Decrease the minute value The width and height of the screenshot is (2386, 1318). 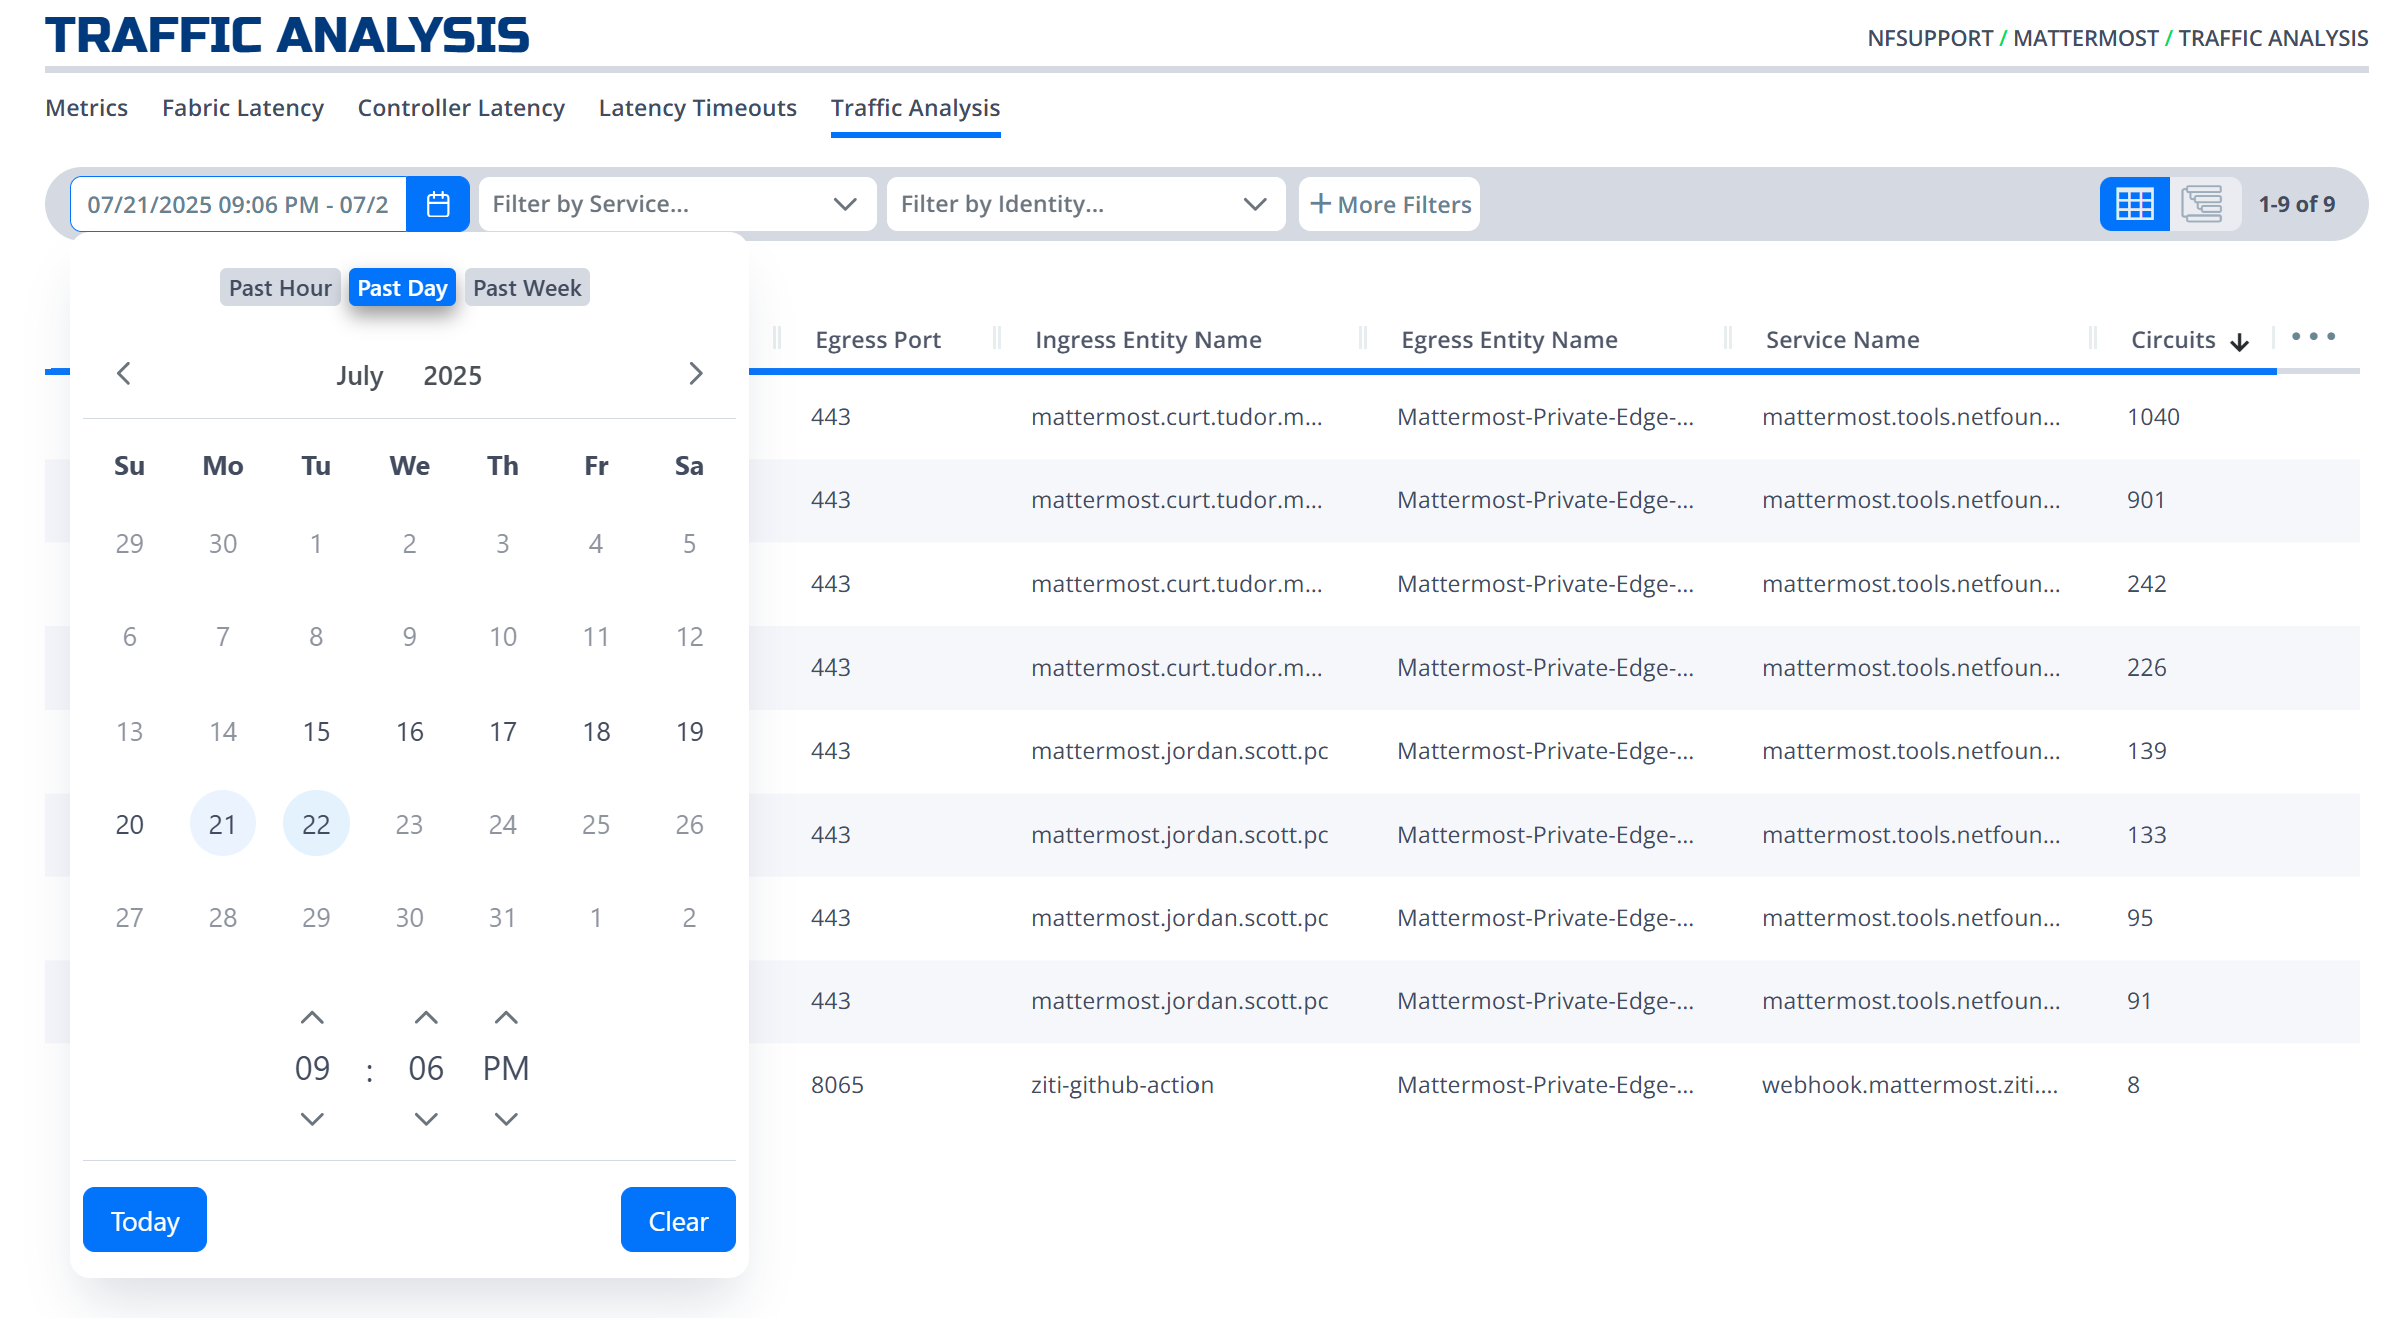pos(426,1119)
